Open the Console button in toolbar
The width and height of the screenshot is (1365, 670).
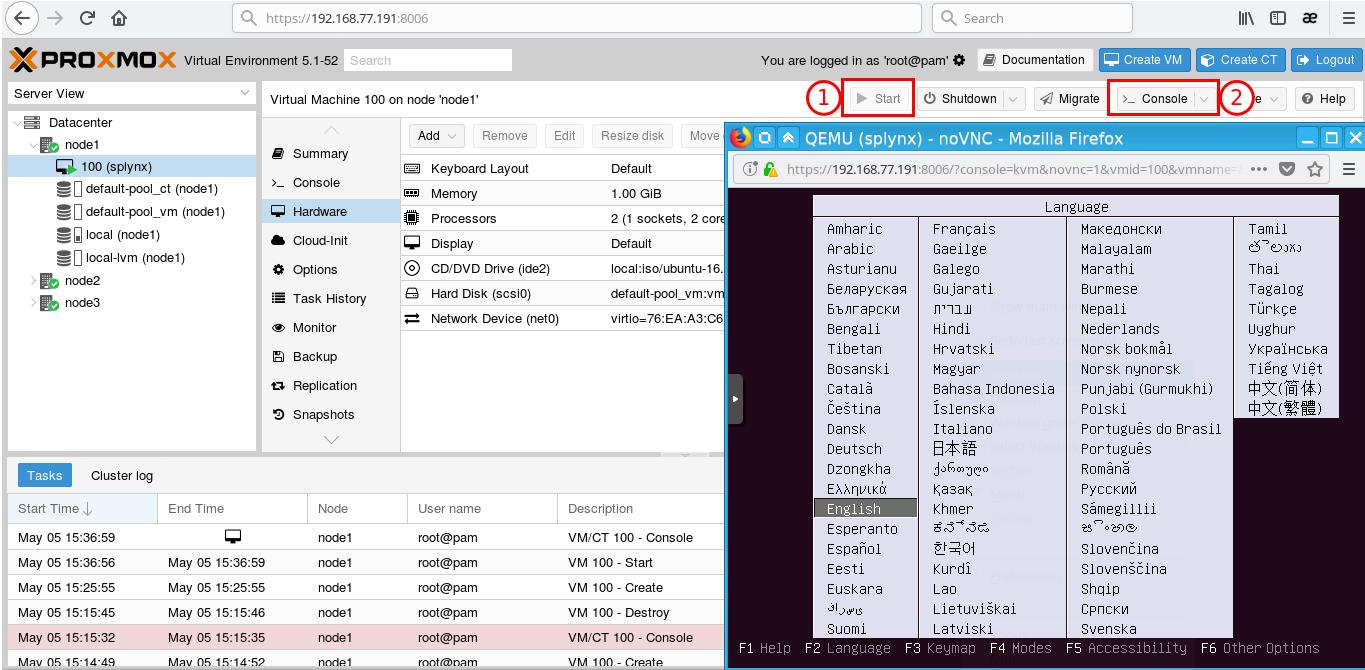[1154, 99]
